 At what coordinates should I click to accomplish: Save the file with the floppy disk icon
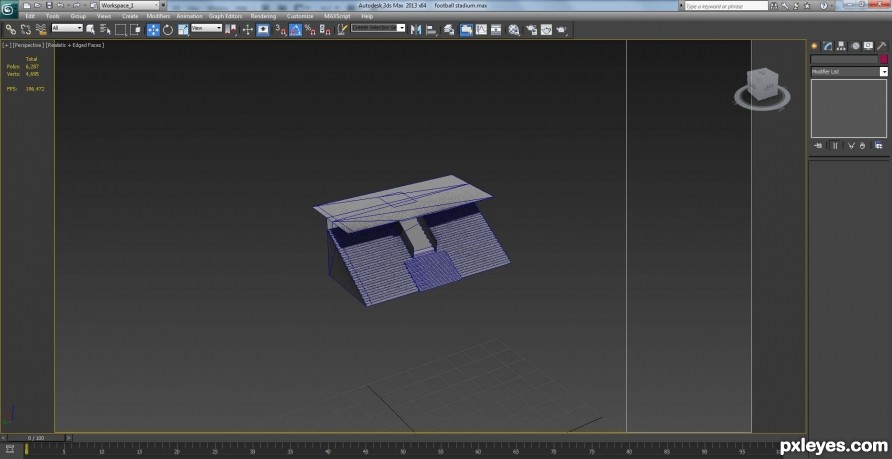click(49, 5)
